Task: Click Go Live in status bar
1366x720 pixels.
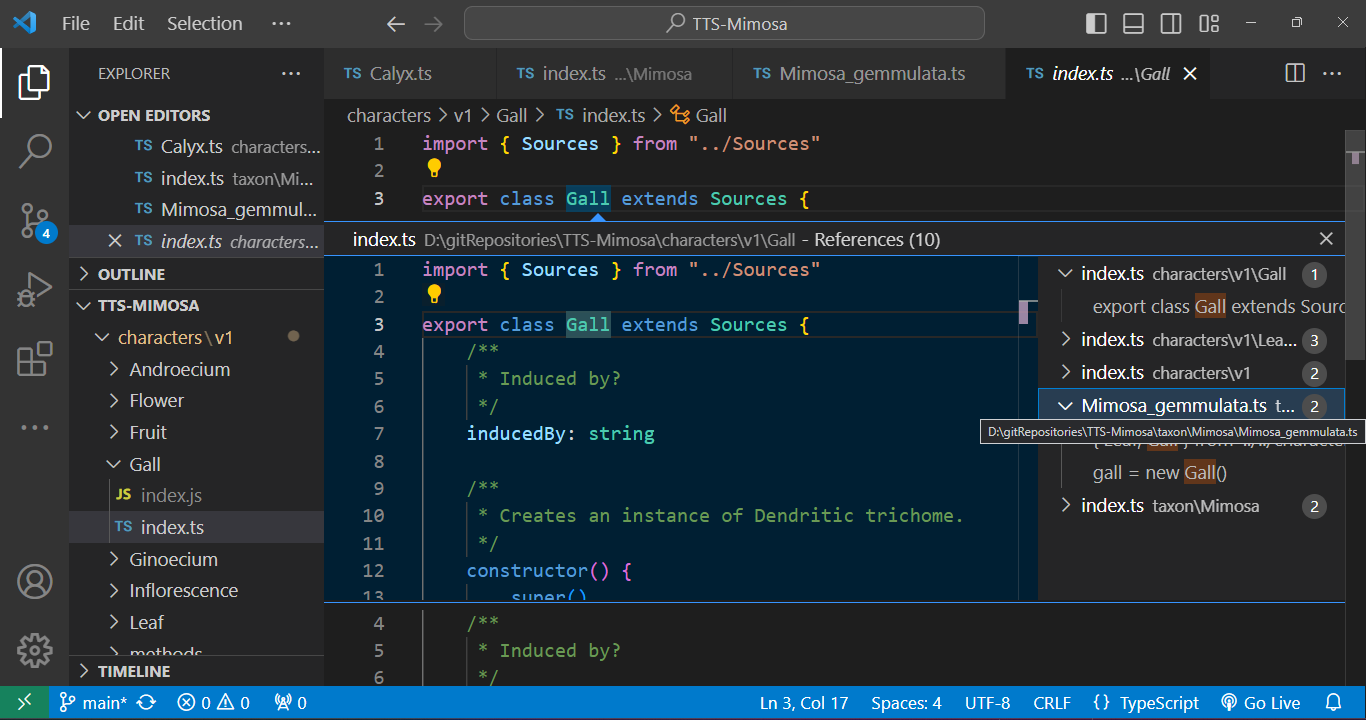Action: point(1260,703)
